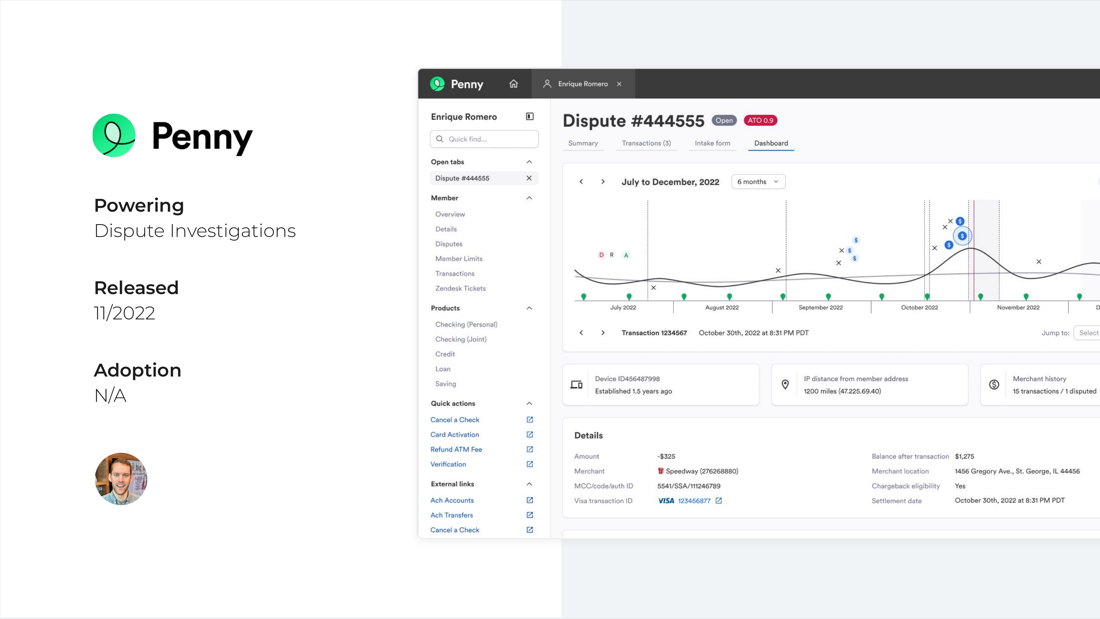Viewport: 1100px width, 619px height.
Task: Collapse the Member section in the sidebar
Action: pos(529,198)
